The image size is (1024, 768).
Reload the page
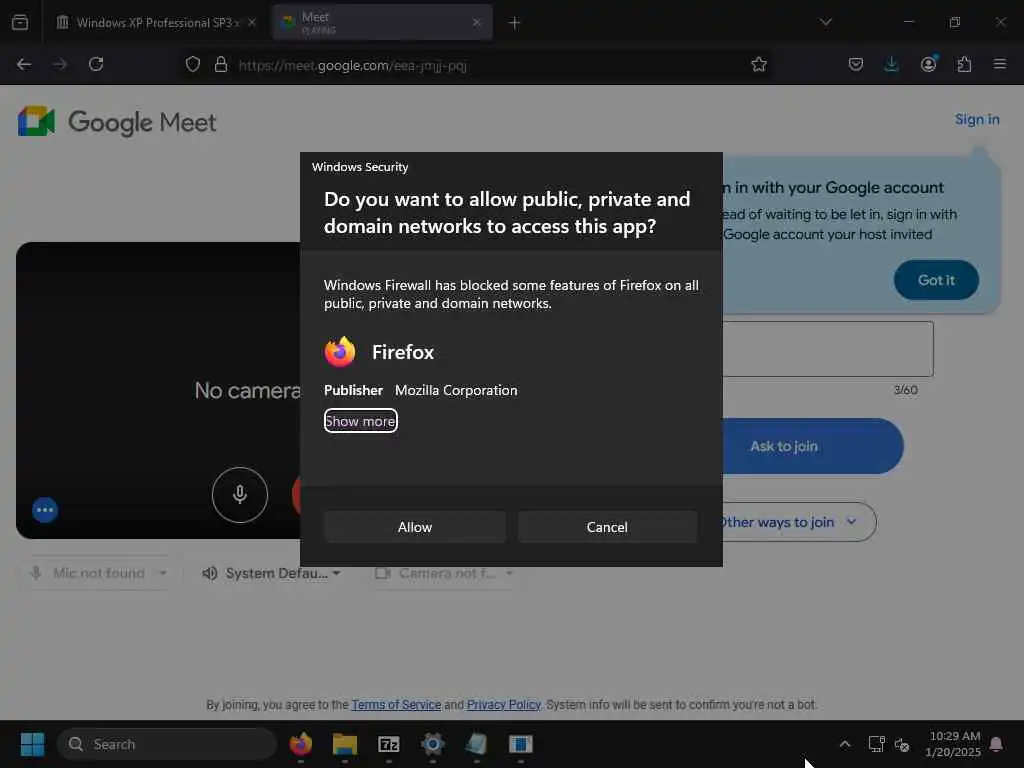tap(96, 64)
